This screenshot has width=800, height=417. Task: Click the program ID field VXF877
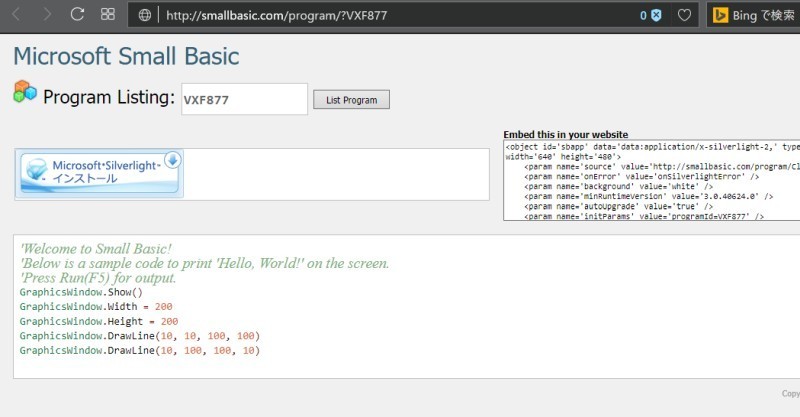244,99
